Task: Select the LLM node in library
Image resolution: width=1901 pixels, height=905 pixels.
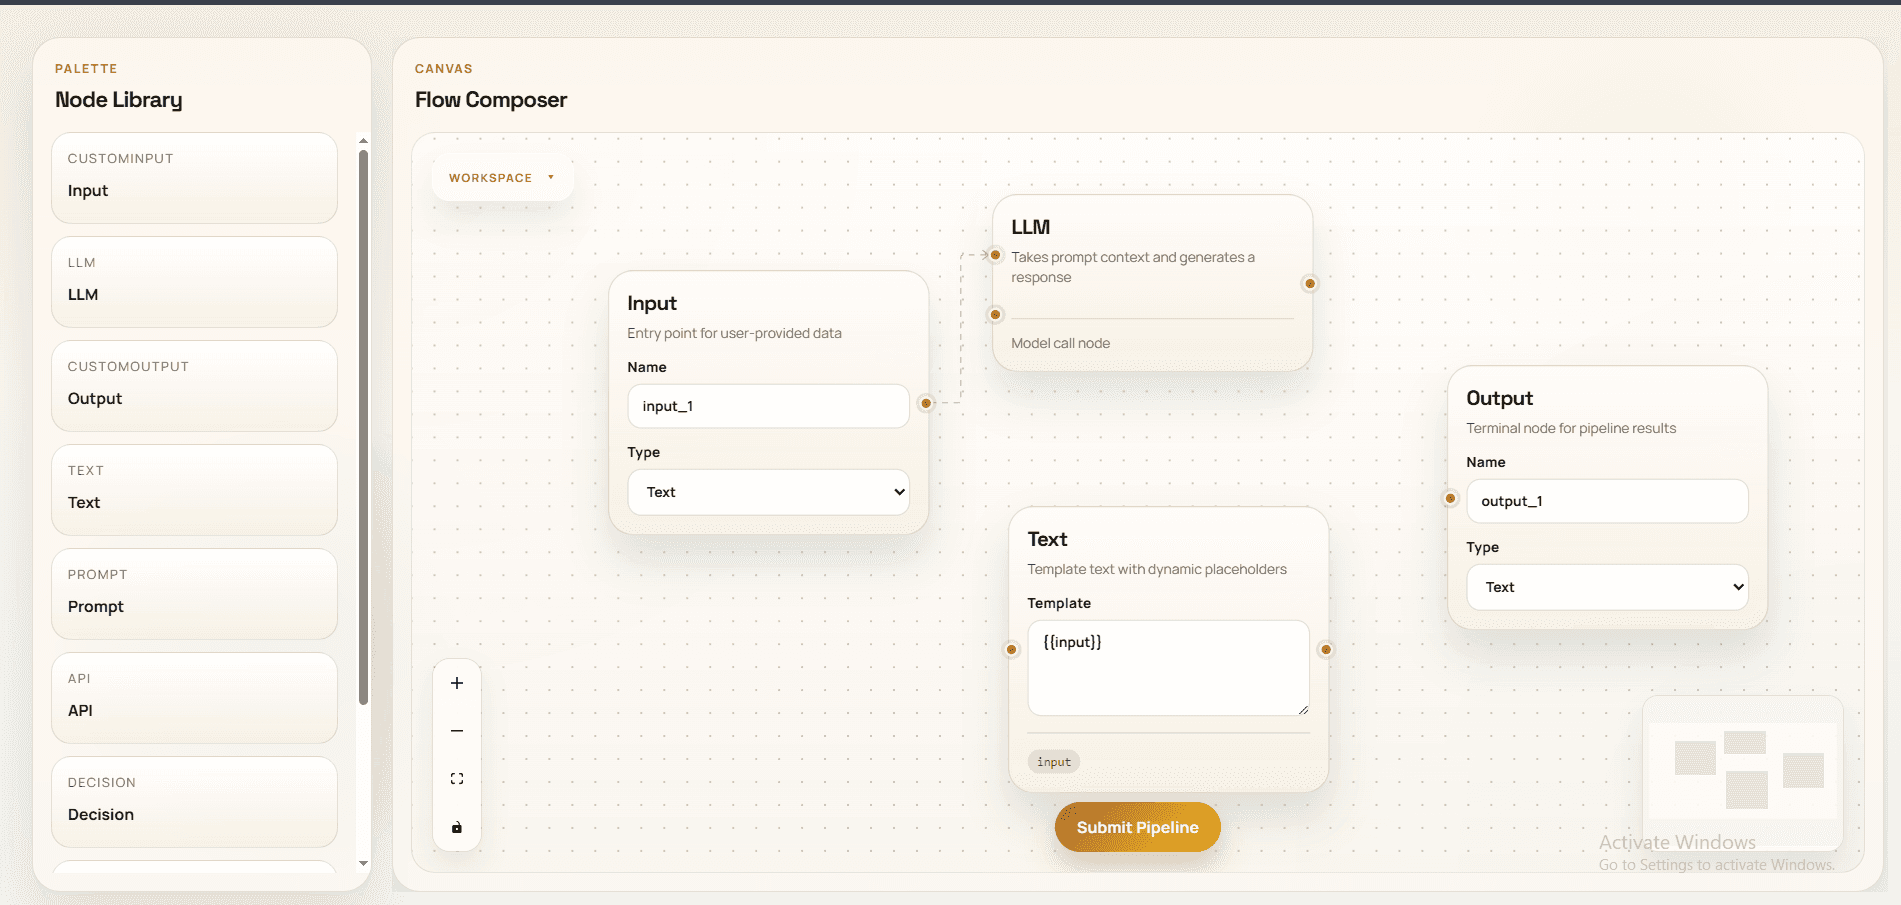Action: pyautogui.click(x=194, y=282)
